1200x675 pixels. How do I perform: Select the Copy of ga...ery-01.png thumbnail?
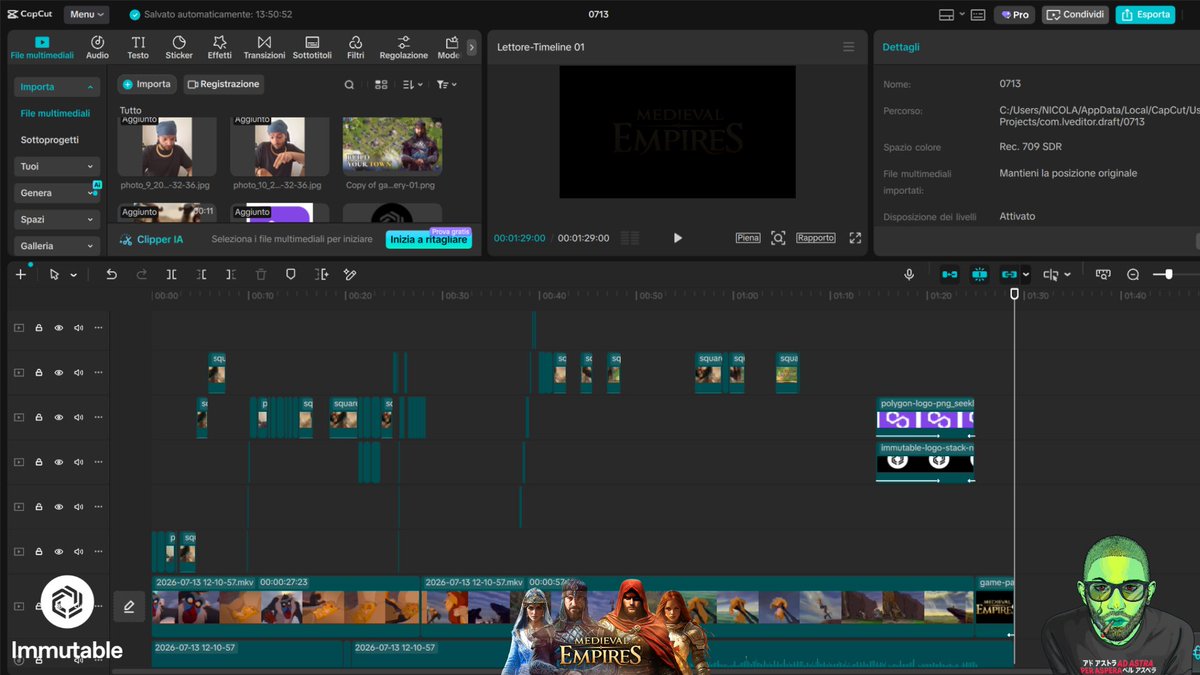[392, 146]
